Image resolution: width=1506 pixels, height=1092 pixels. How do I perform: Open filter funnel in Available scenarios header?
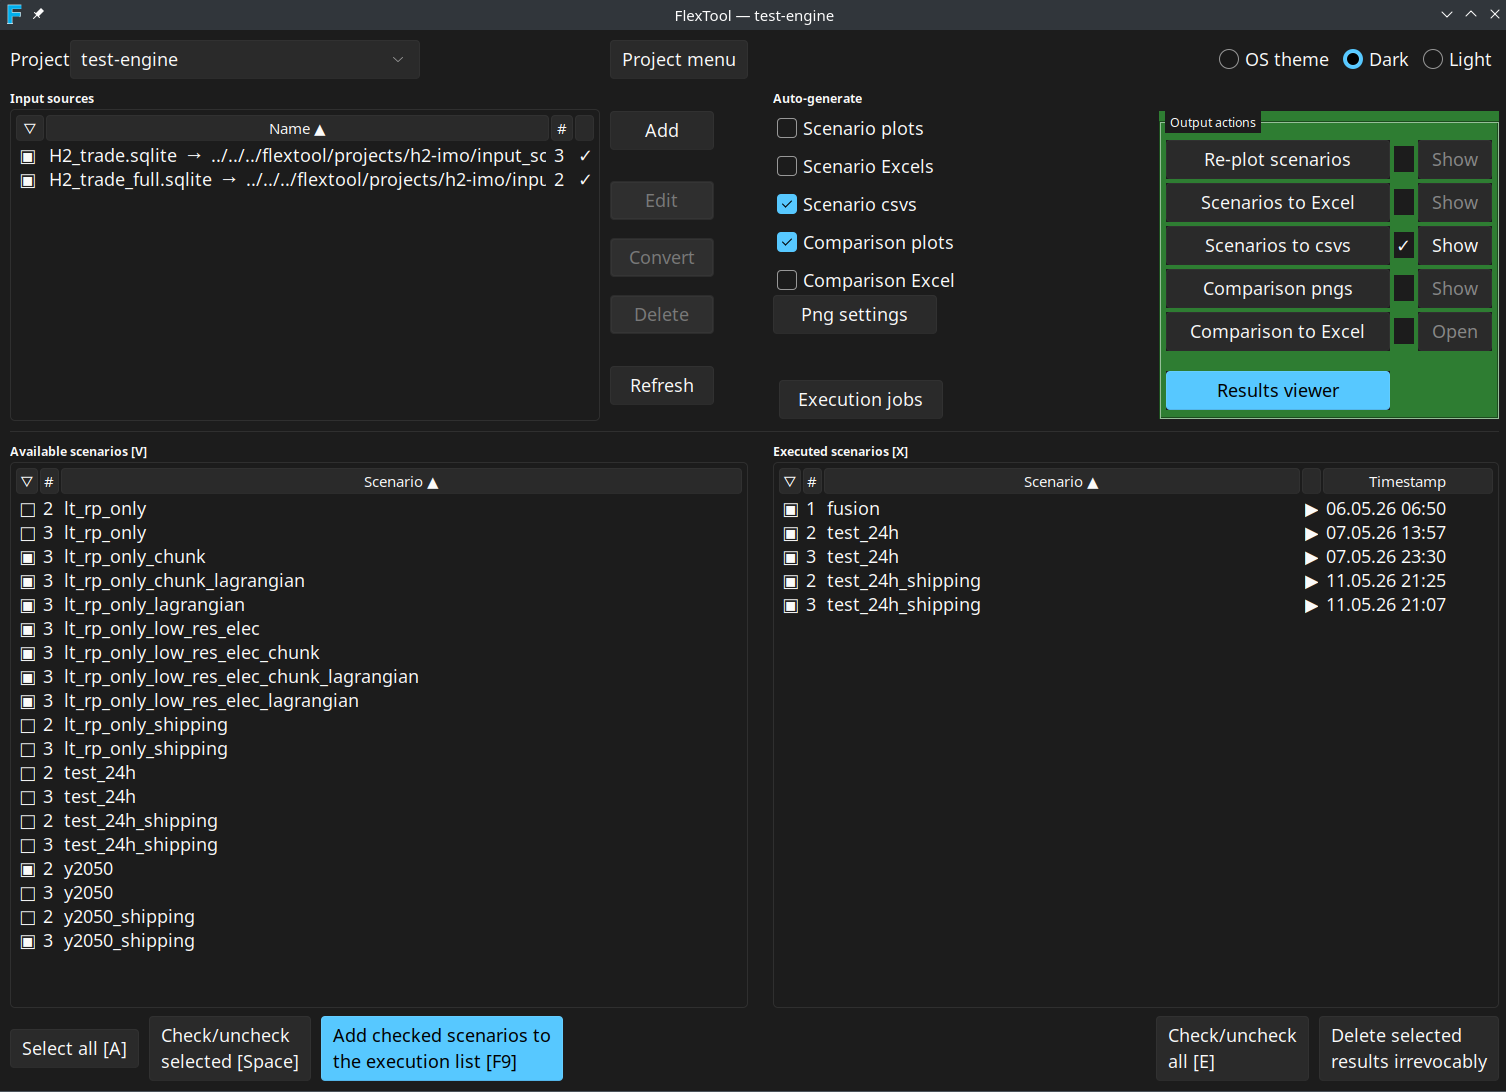[x=27, y=482]
